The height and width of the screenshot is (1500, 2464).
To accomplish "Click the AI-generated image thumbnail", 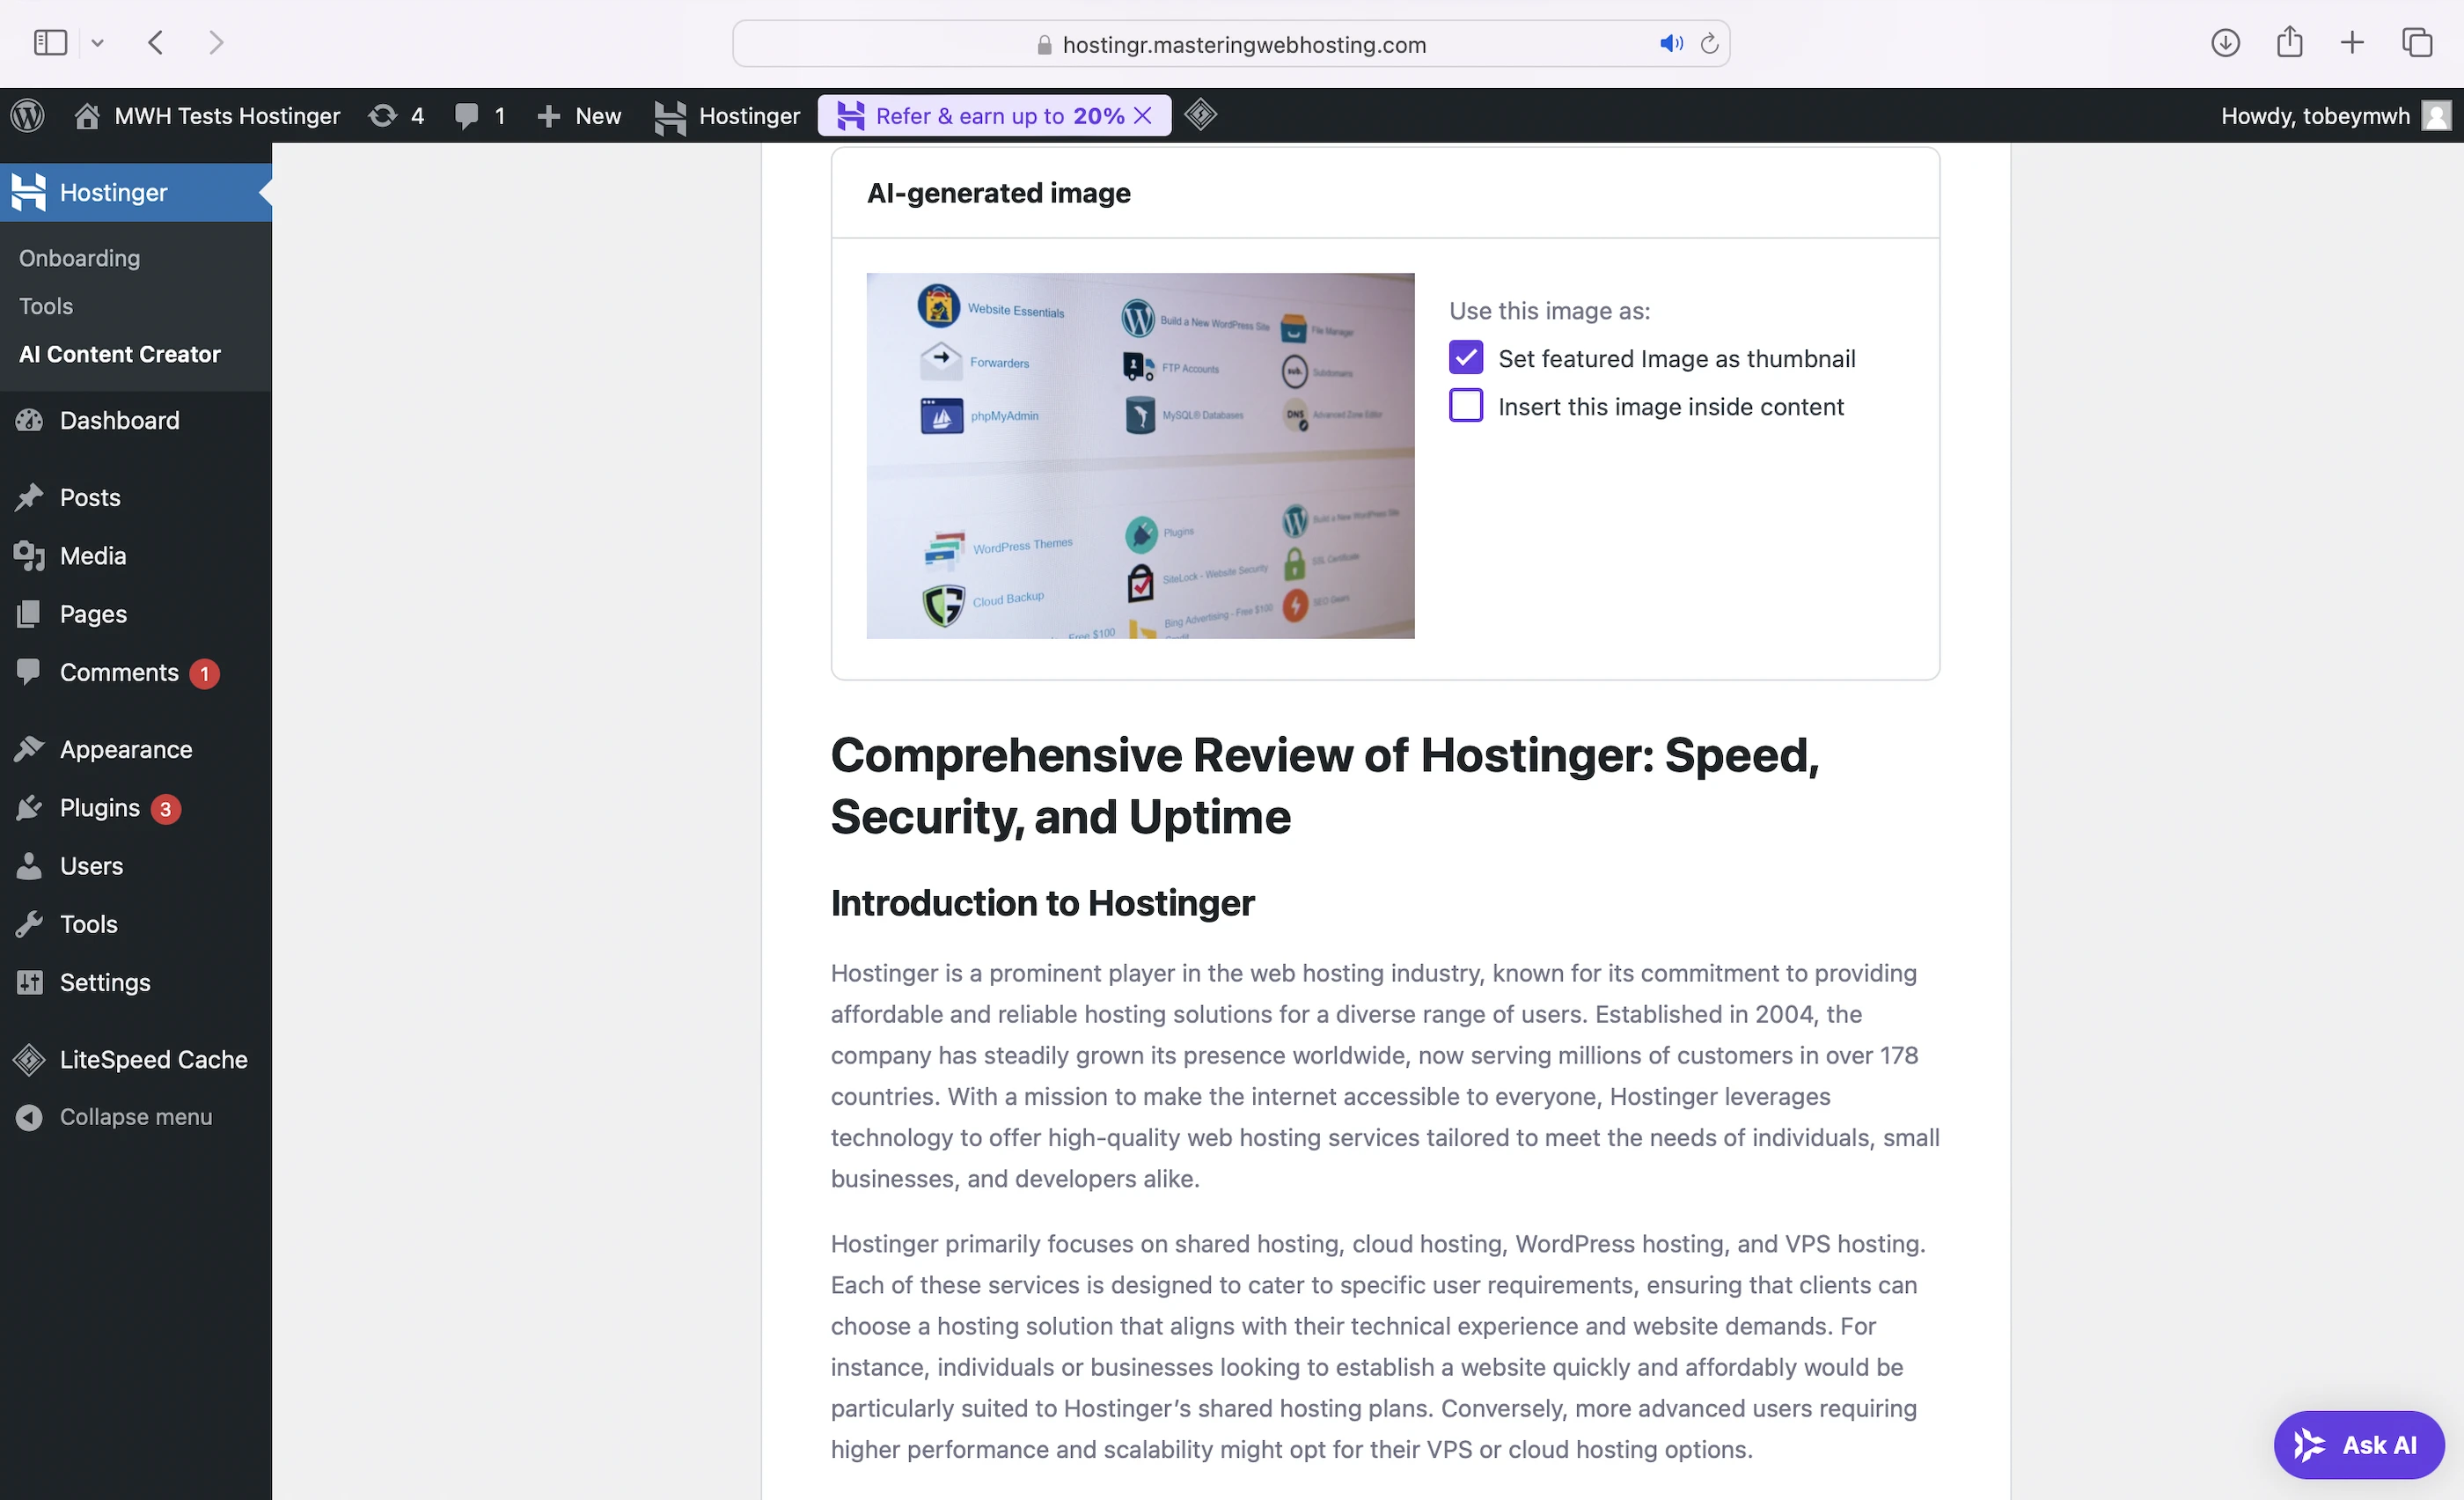I will pyautogui.click(x=1140, y=456).
